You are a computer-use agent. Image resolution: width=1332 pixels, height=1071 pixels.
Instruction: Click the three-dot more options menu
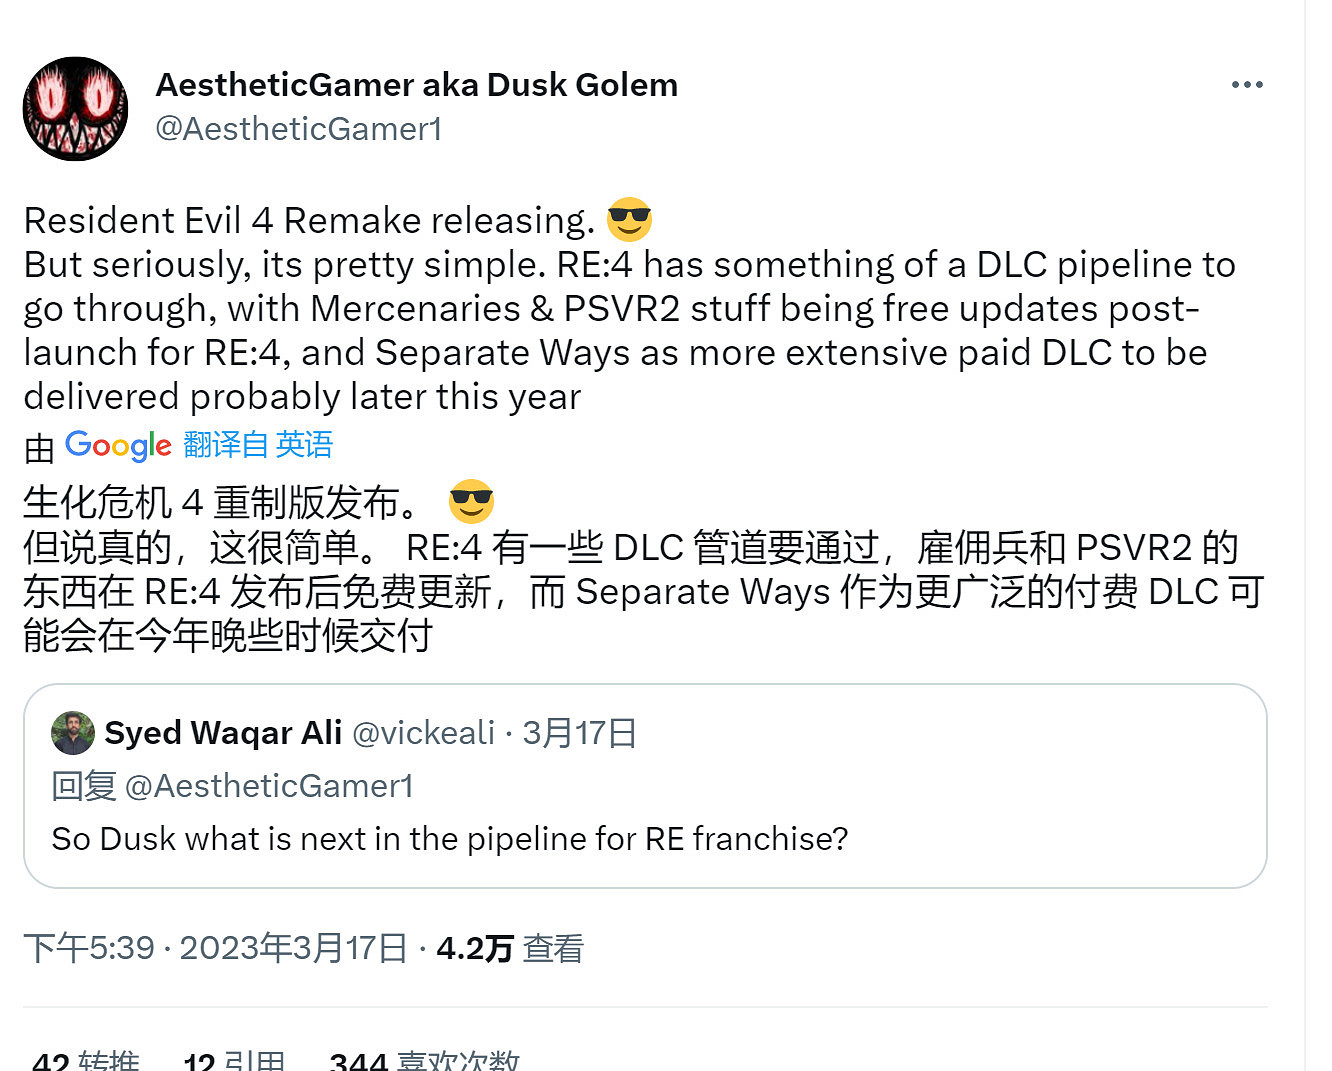pos(1246,85)
